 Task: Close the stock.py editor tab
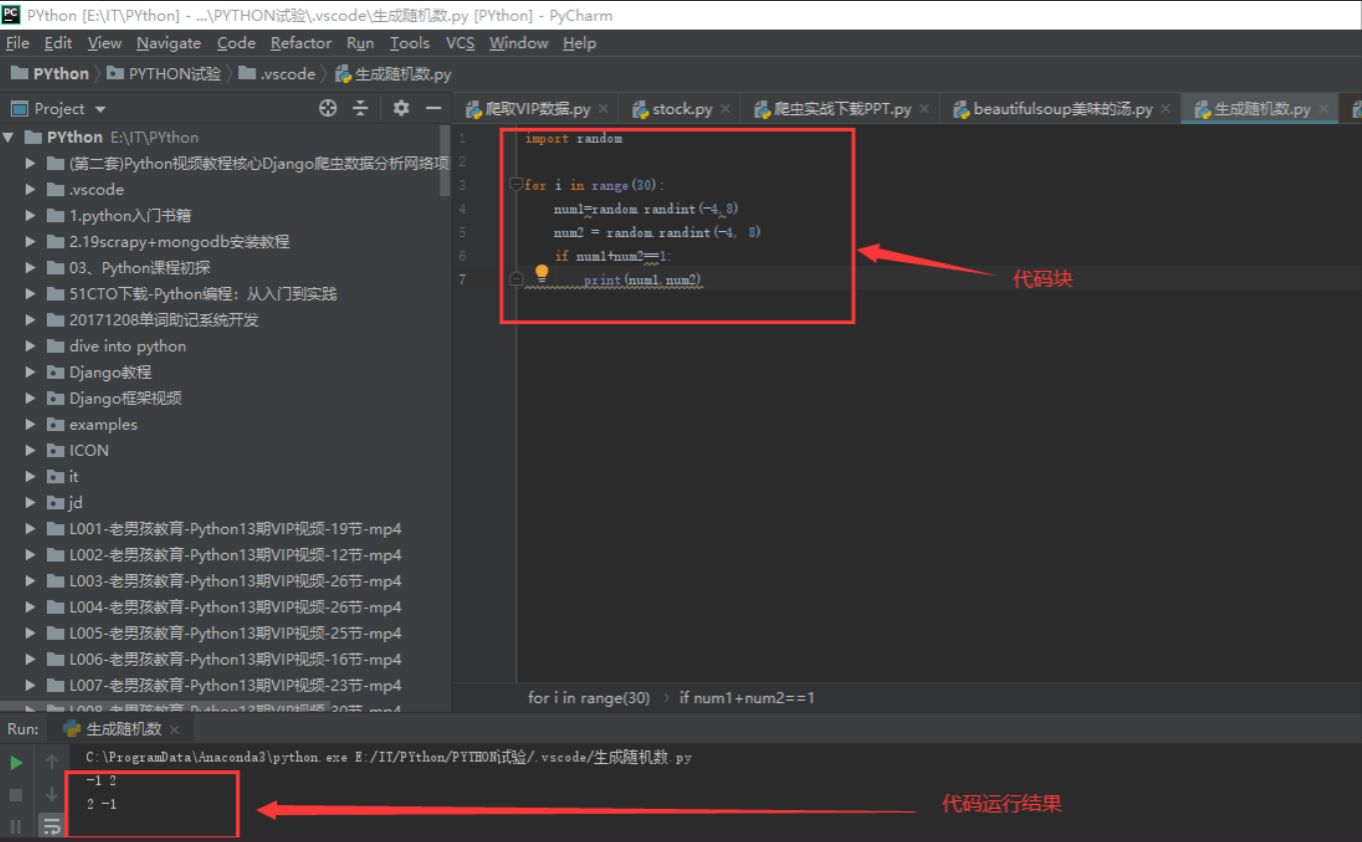725,109
